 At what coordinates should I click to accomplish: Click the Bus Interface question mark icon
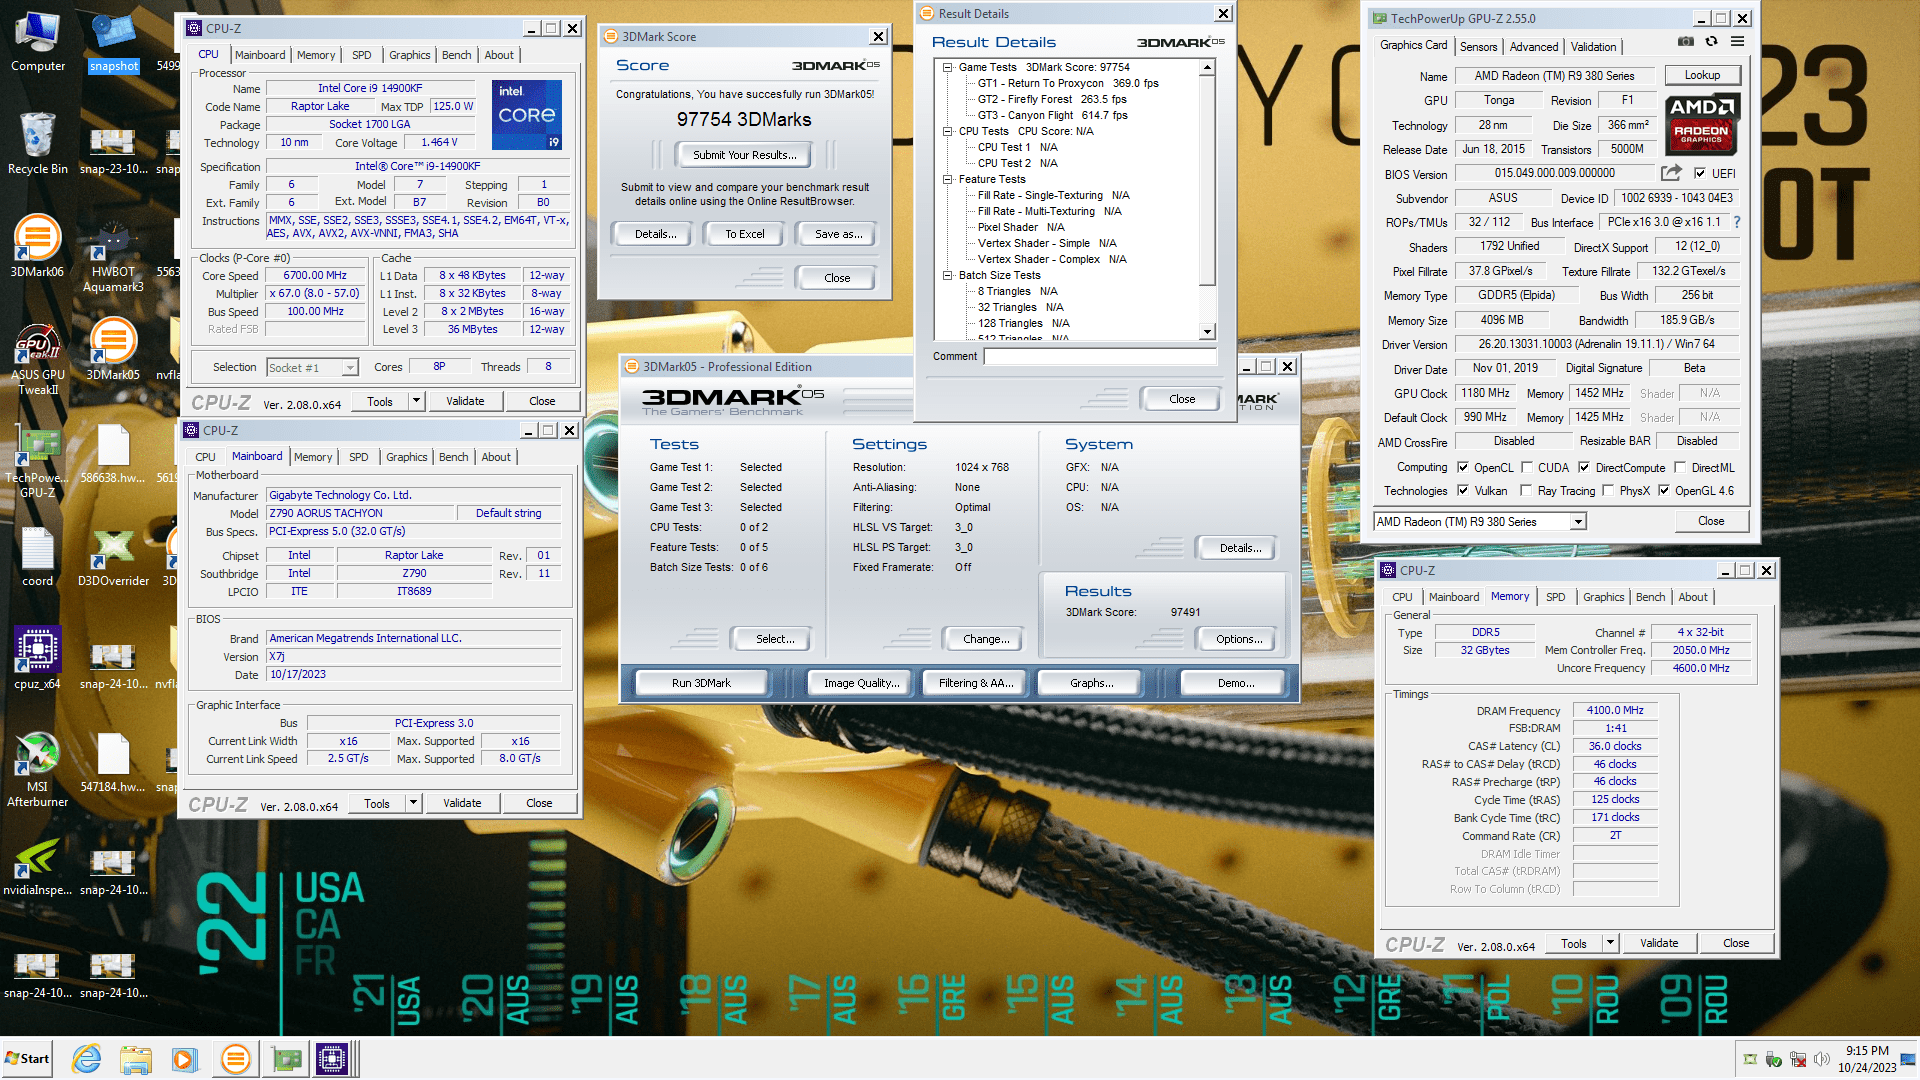click(x=1736, y=222)
